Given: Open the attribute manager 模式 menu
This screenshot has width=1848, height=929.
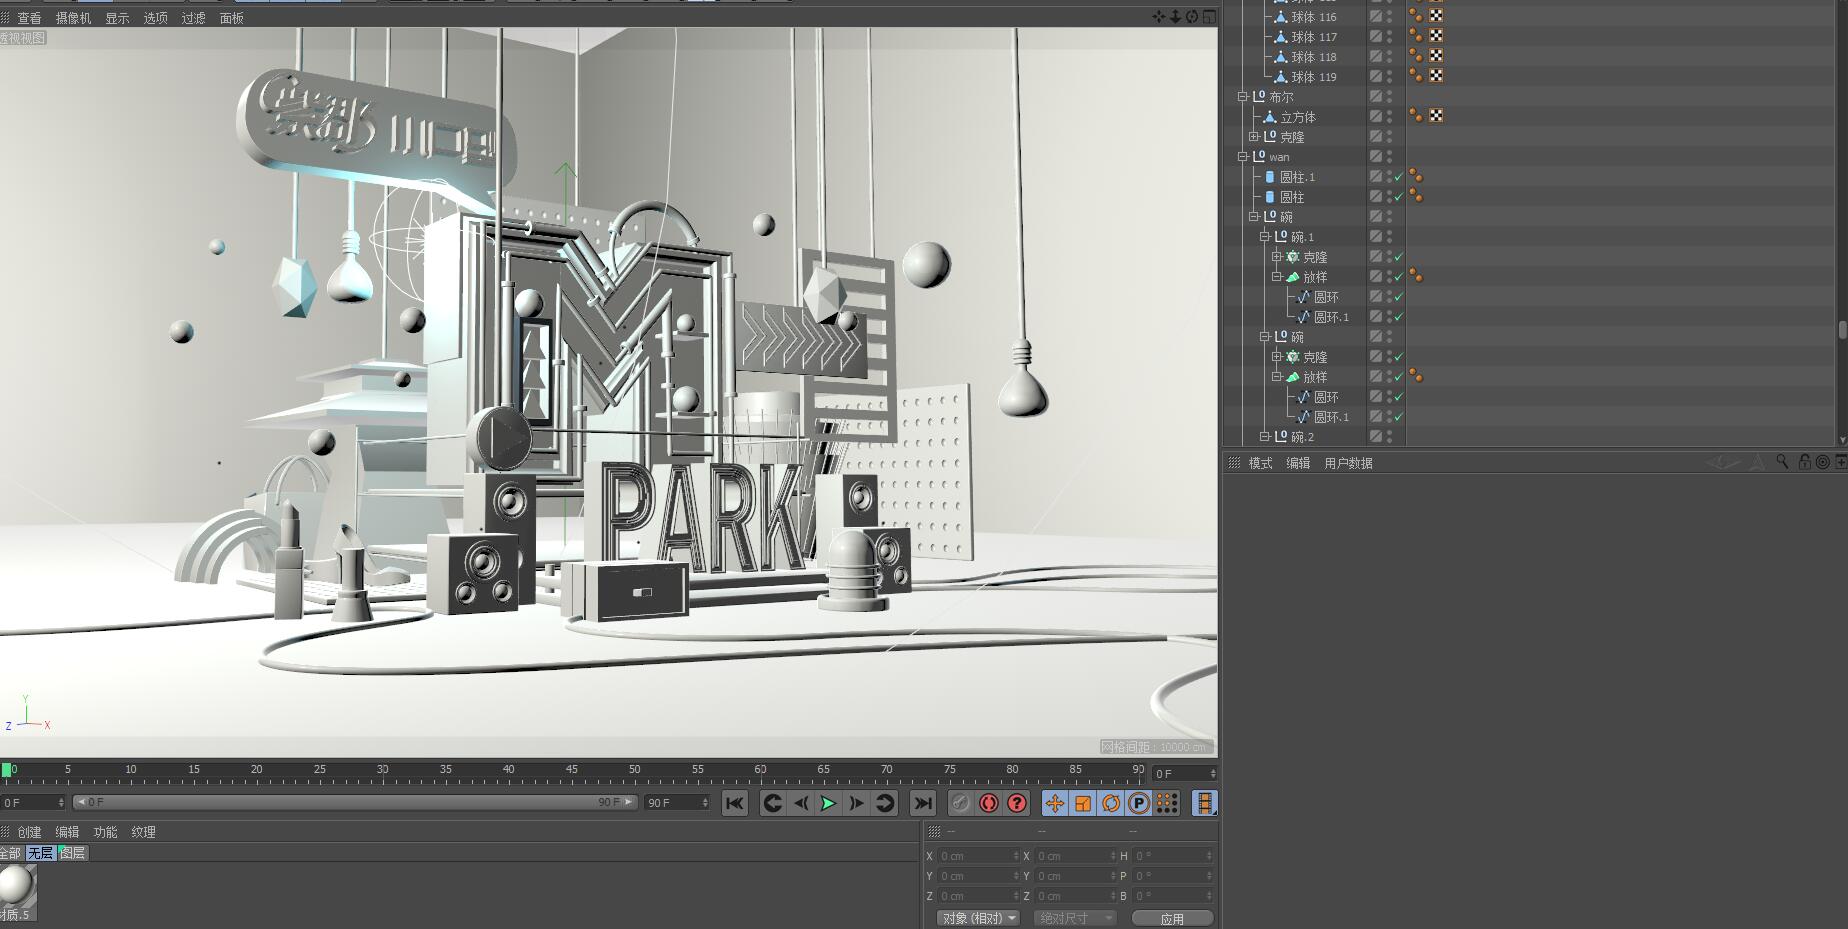Looking at the screenshot, I should (x=1260, y=463).
